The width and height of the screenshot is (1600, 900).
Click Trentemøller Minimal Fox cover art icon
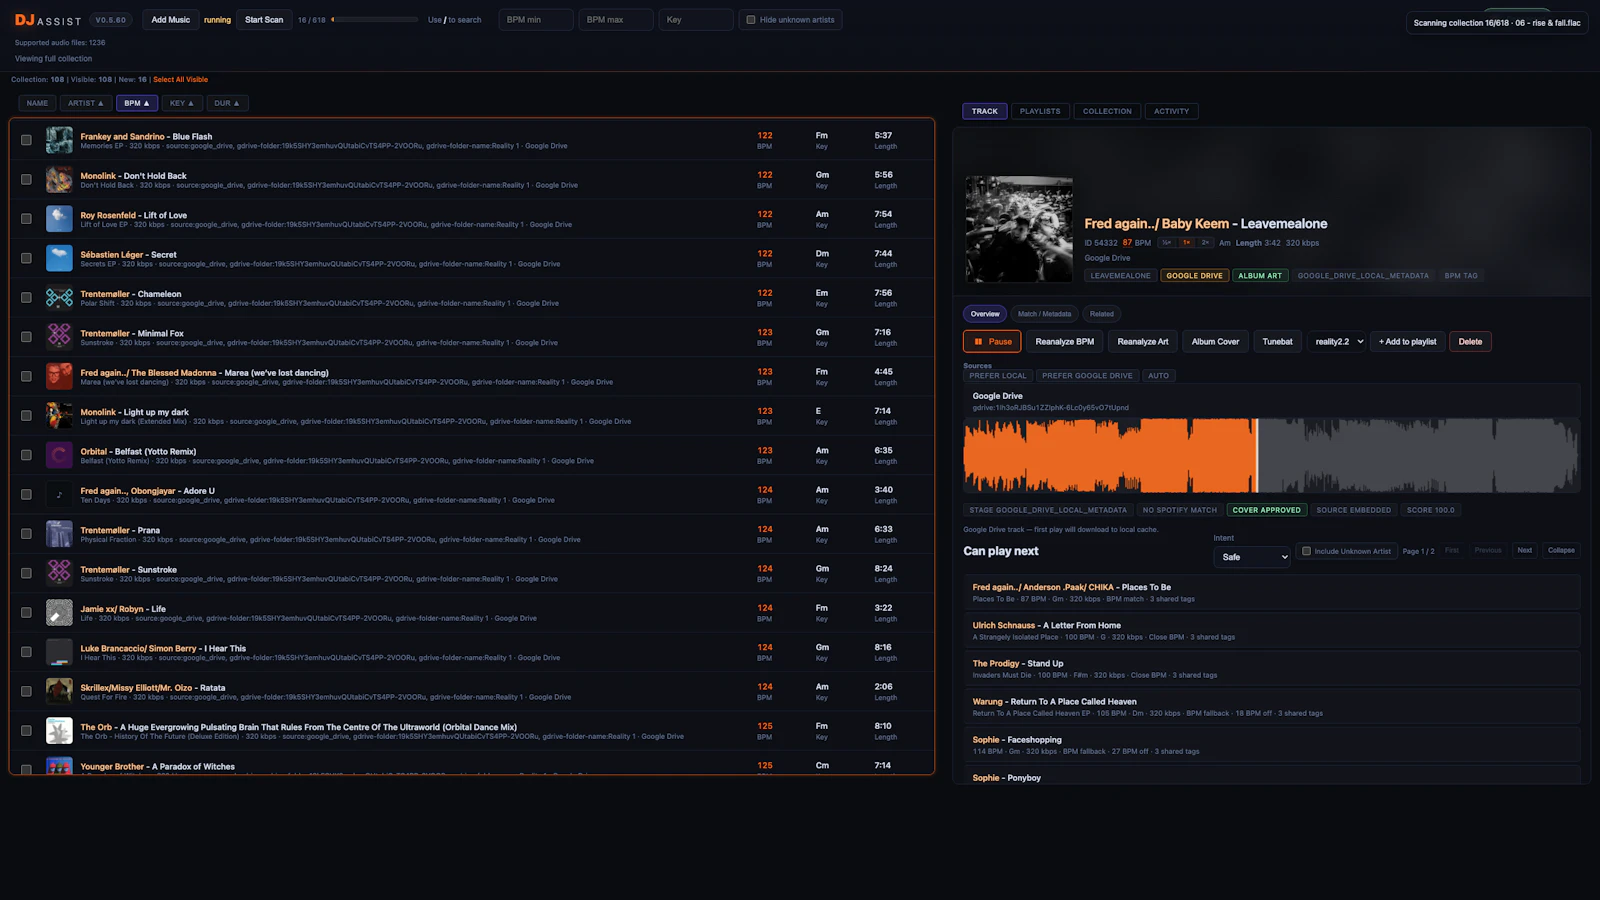[x=59, y=337]
